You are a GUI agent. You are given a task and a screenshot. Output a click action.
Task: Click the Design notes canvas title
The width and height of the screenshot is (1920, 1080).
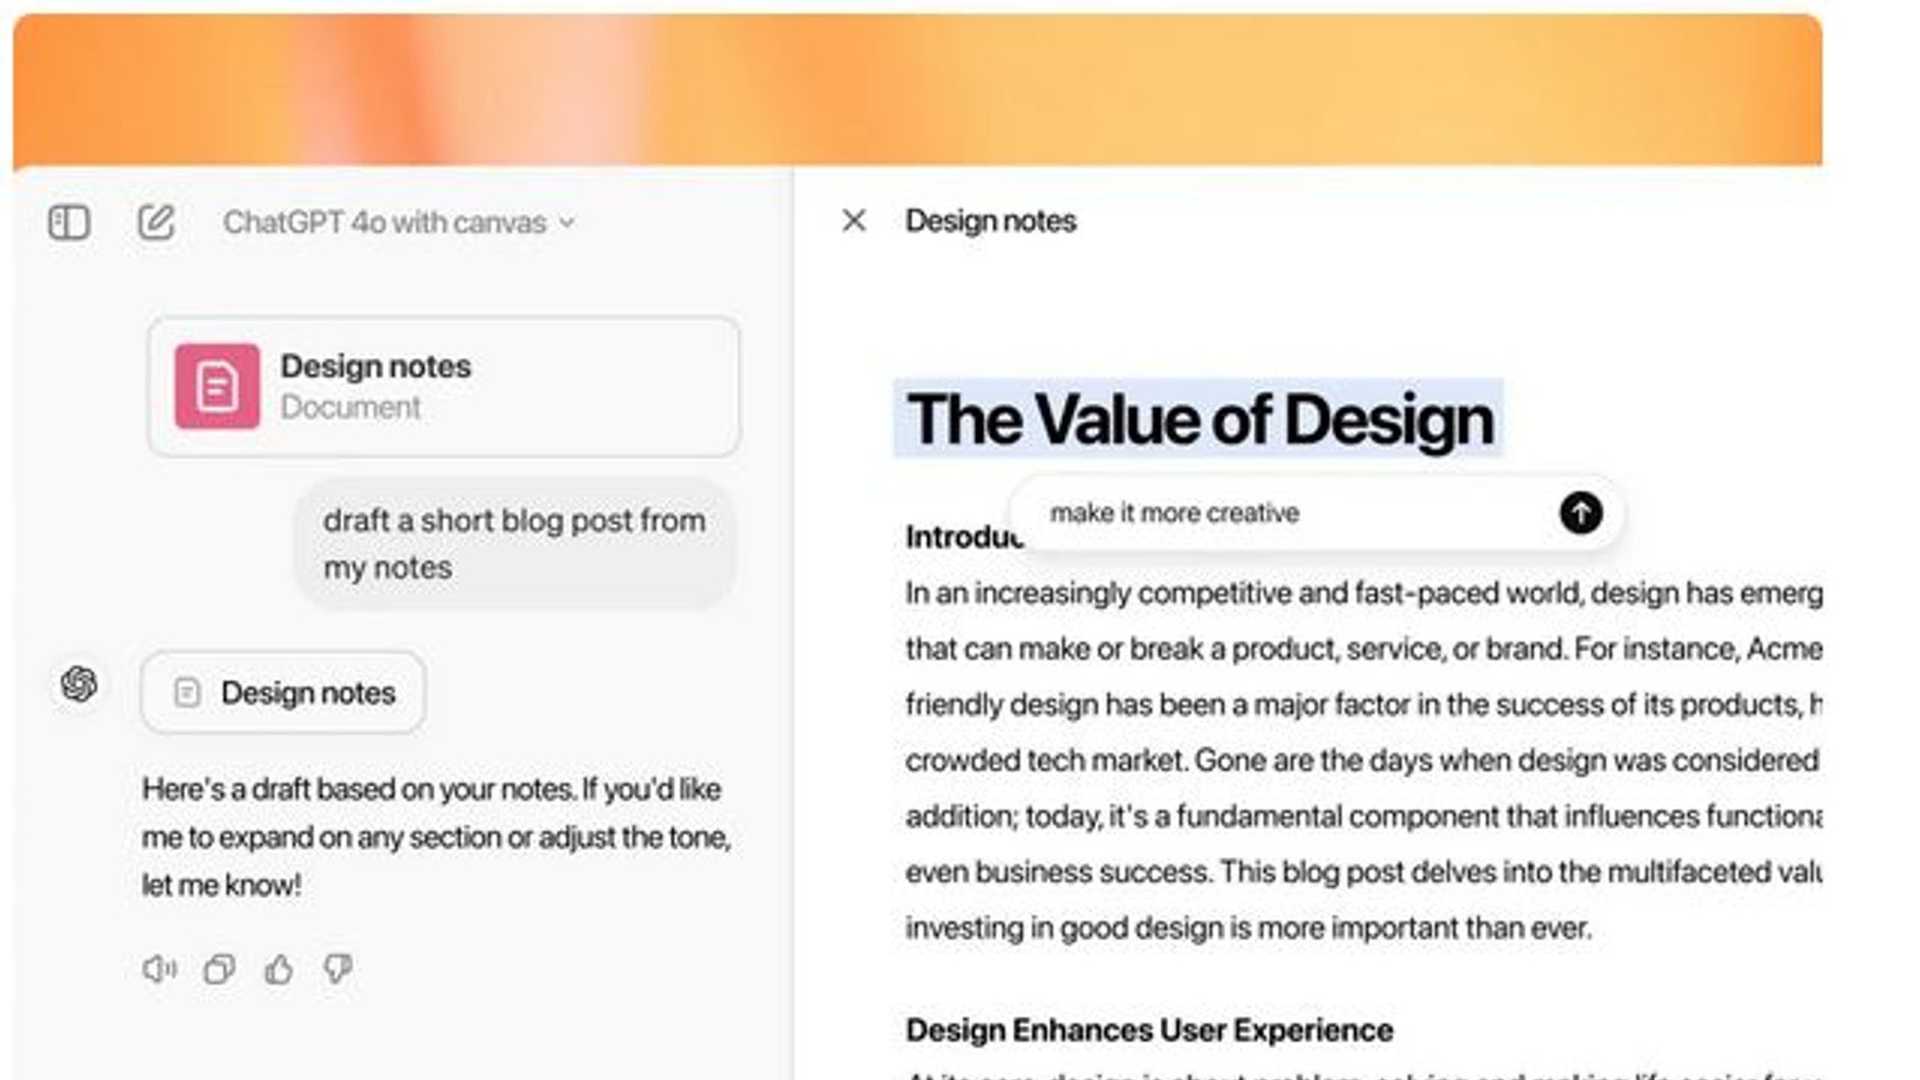(990, 221)
